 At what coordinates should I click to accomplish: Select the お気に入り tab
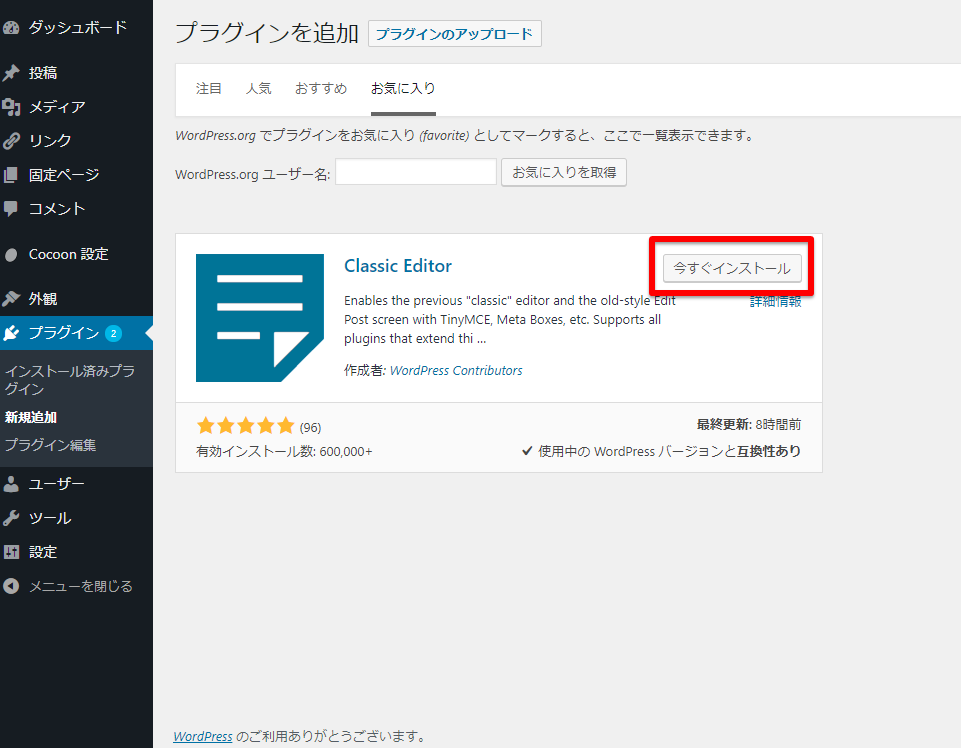click(x=403, y=89)
